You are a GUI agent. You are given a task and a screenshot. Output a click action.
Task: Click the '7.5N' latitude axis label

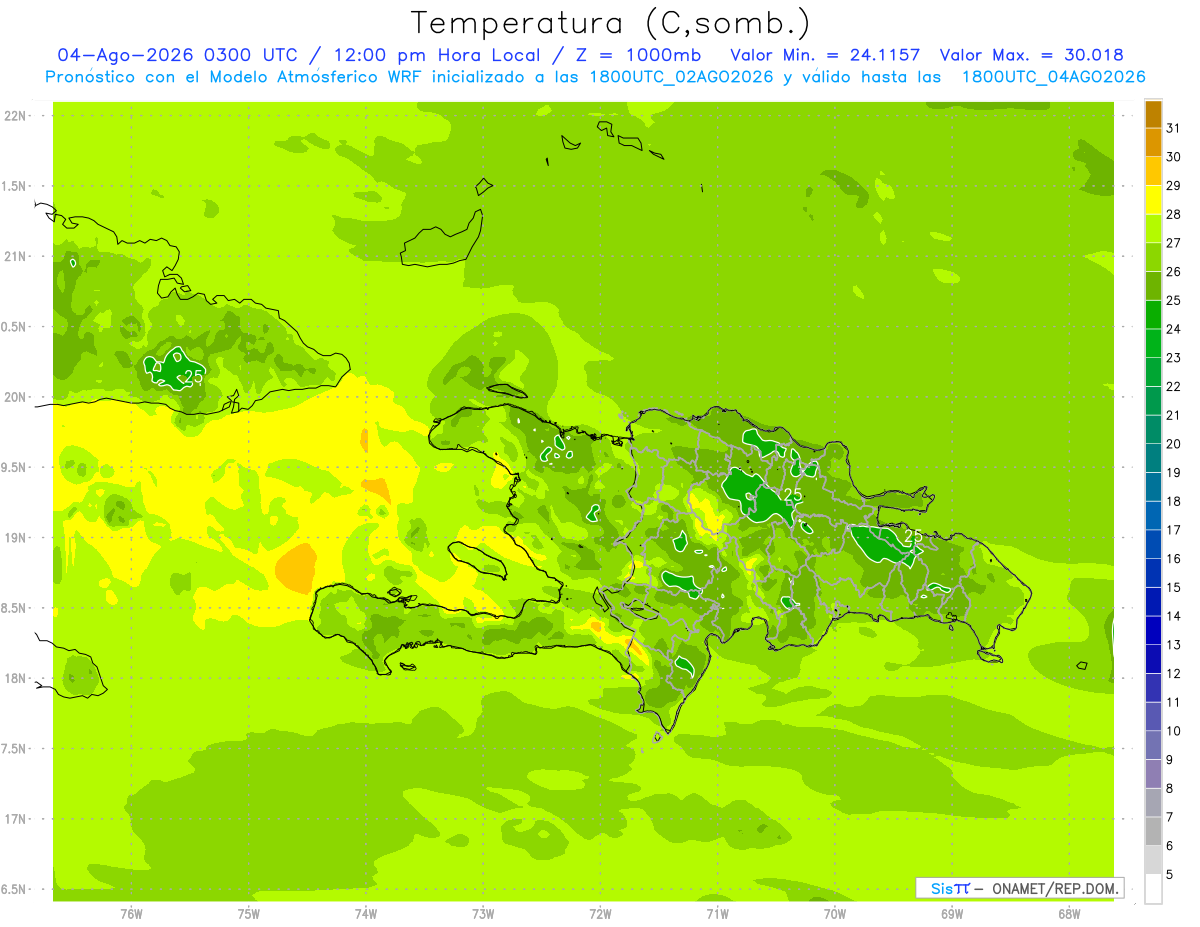[15, 749]
